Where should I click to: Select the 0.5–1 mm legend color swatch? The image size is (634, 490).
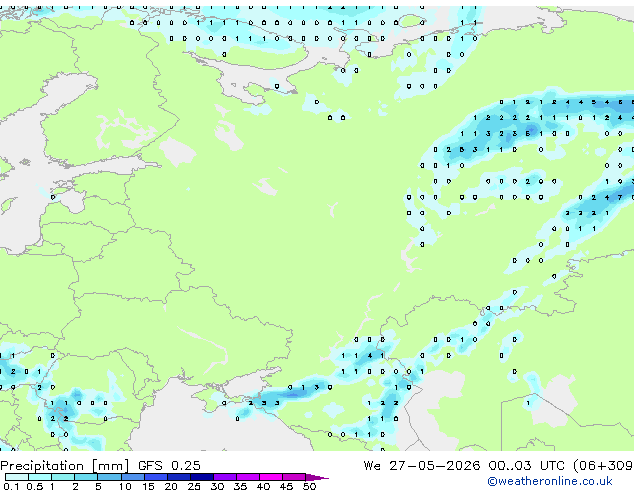(40, 477)
